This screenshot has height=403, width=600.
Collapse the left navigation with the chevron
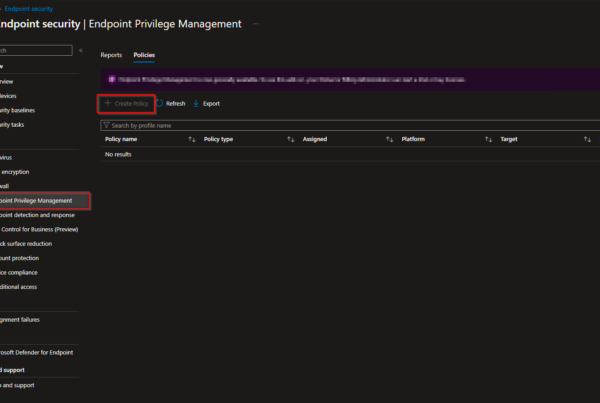coord(80,50)
